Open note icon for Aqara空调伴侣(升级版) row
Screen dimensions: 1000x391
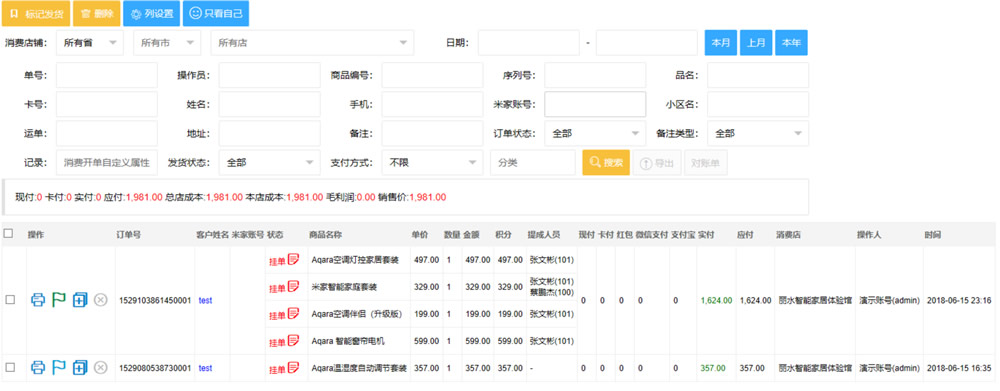293,314
